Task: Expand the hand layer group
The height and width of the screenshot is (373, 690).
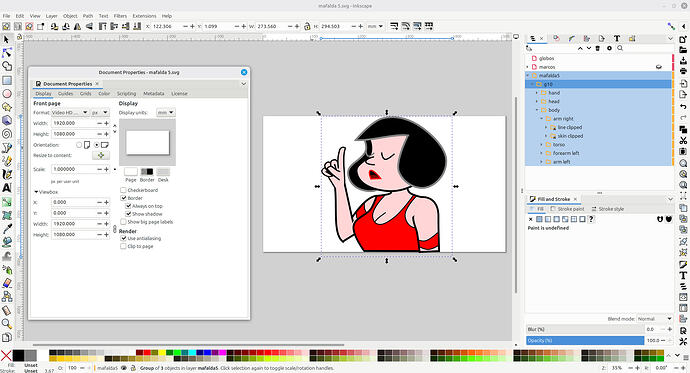Action: point(537,93)
